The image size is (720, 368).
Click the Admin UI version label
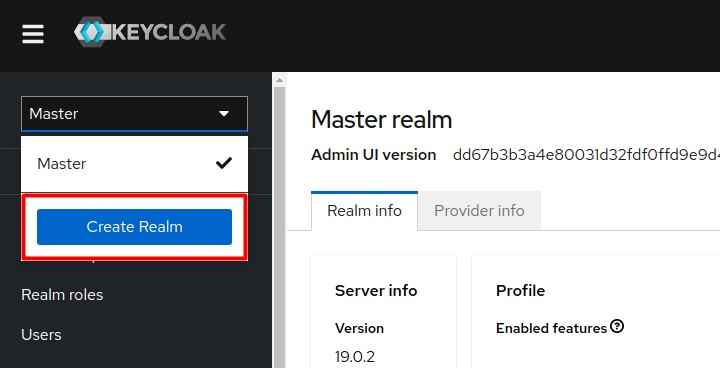(x=374, y=155)
